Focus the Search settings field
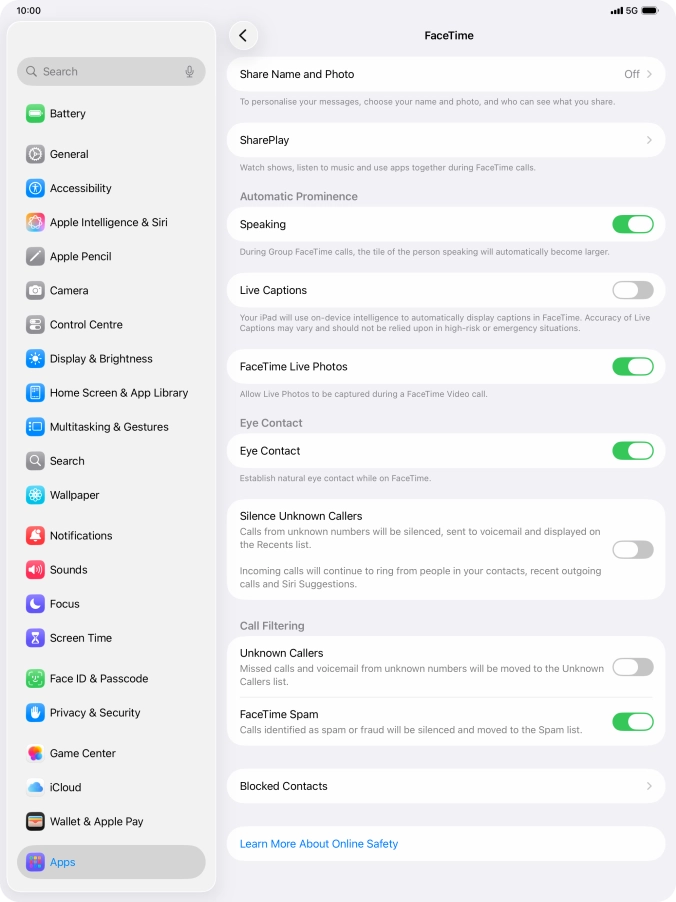Image resolution: width=676 pixels, height=902 pixels. pos(111,71)
